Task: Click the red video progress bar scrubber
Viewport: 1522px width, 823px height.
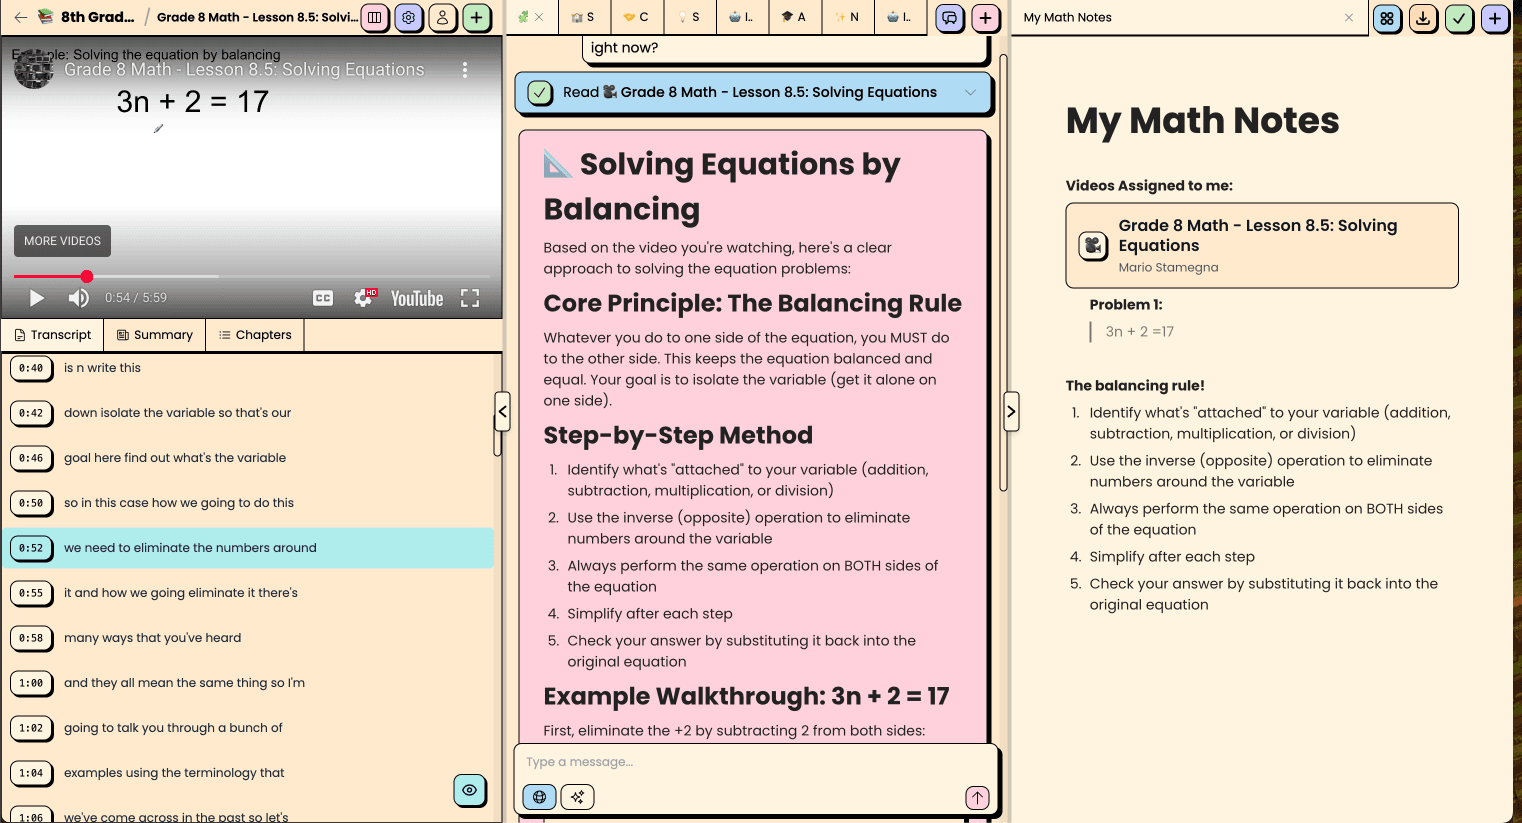Action: pyautogui.click(x=87, y=276)
